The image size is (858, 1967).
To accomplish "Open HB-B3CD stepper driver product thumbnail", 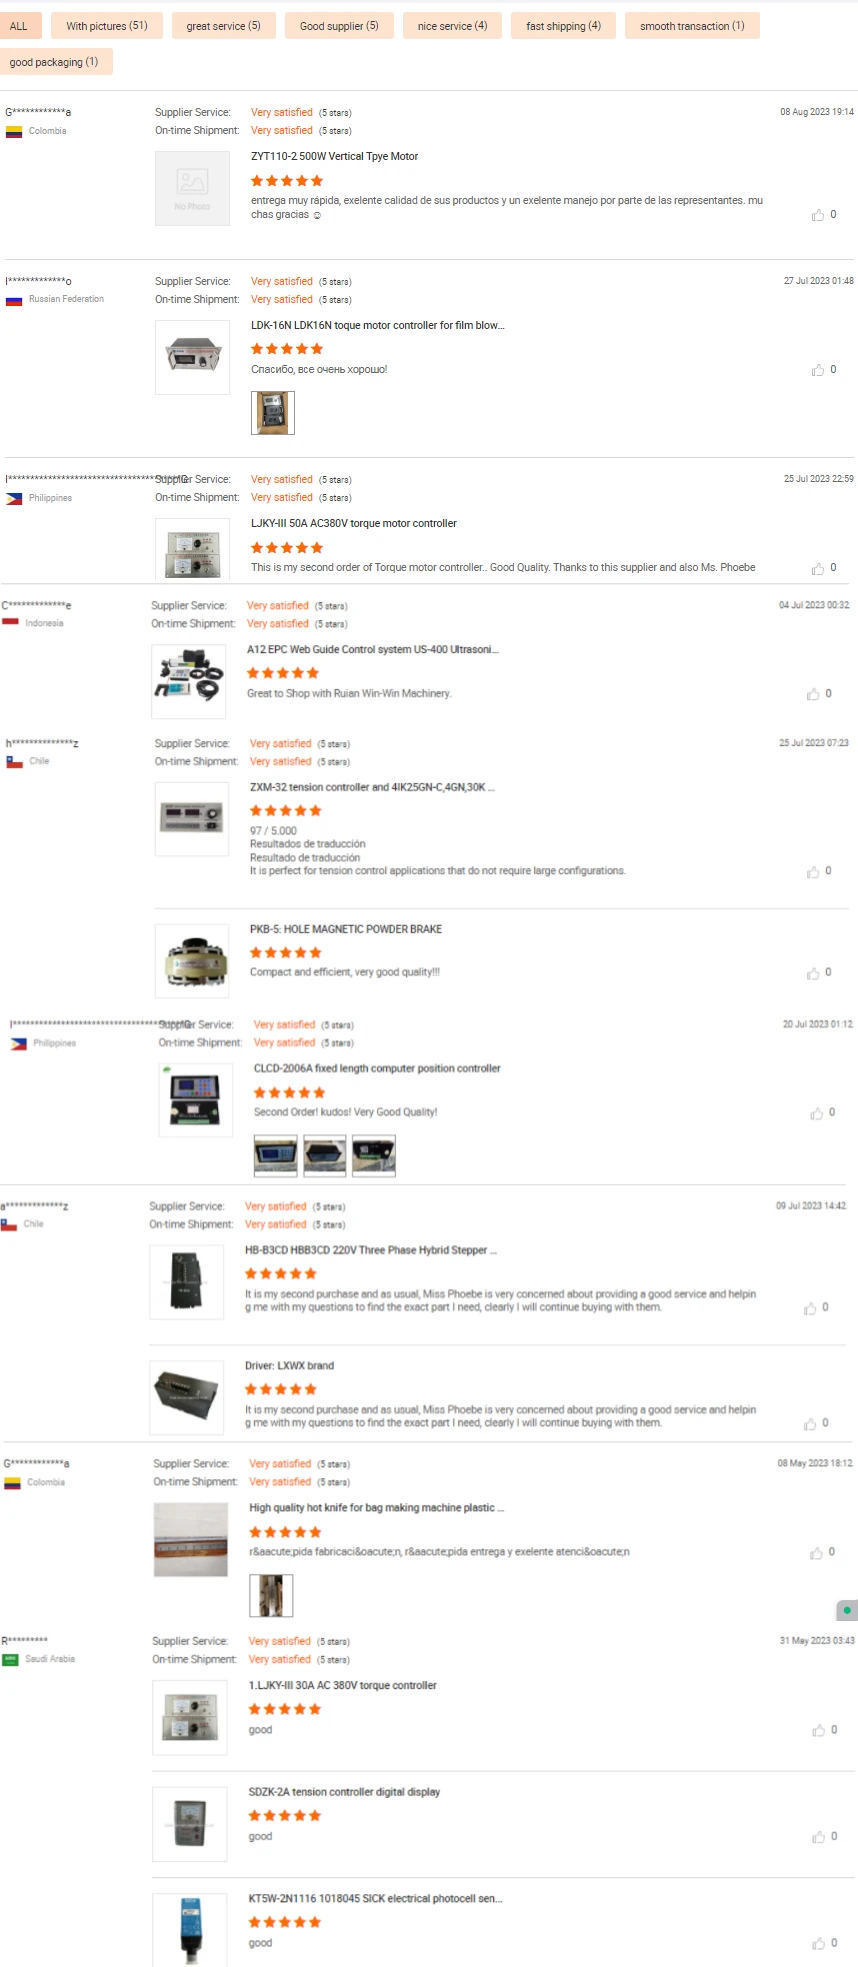I will (187, 1282).
